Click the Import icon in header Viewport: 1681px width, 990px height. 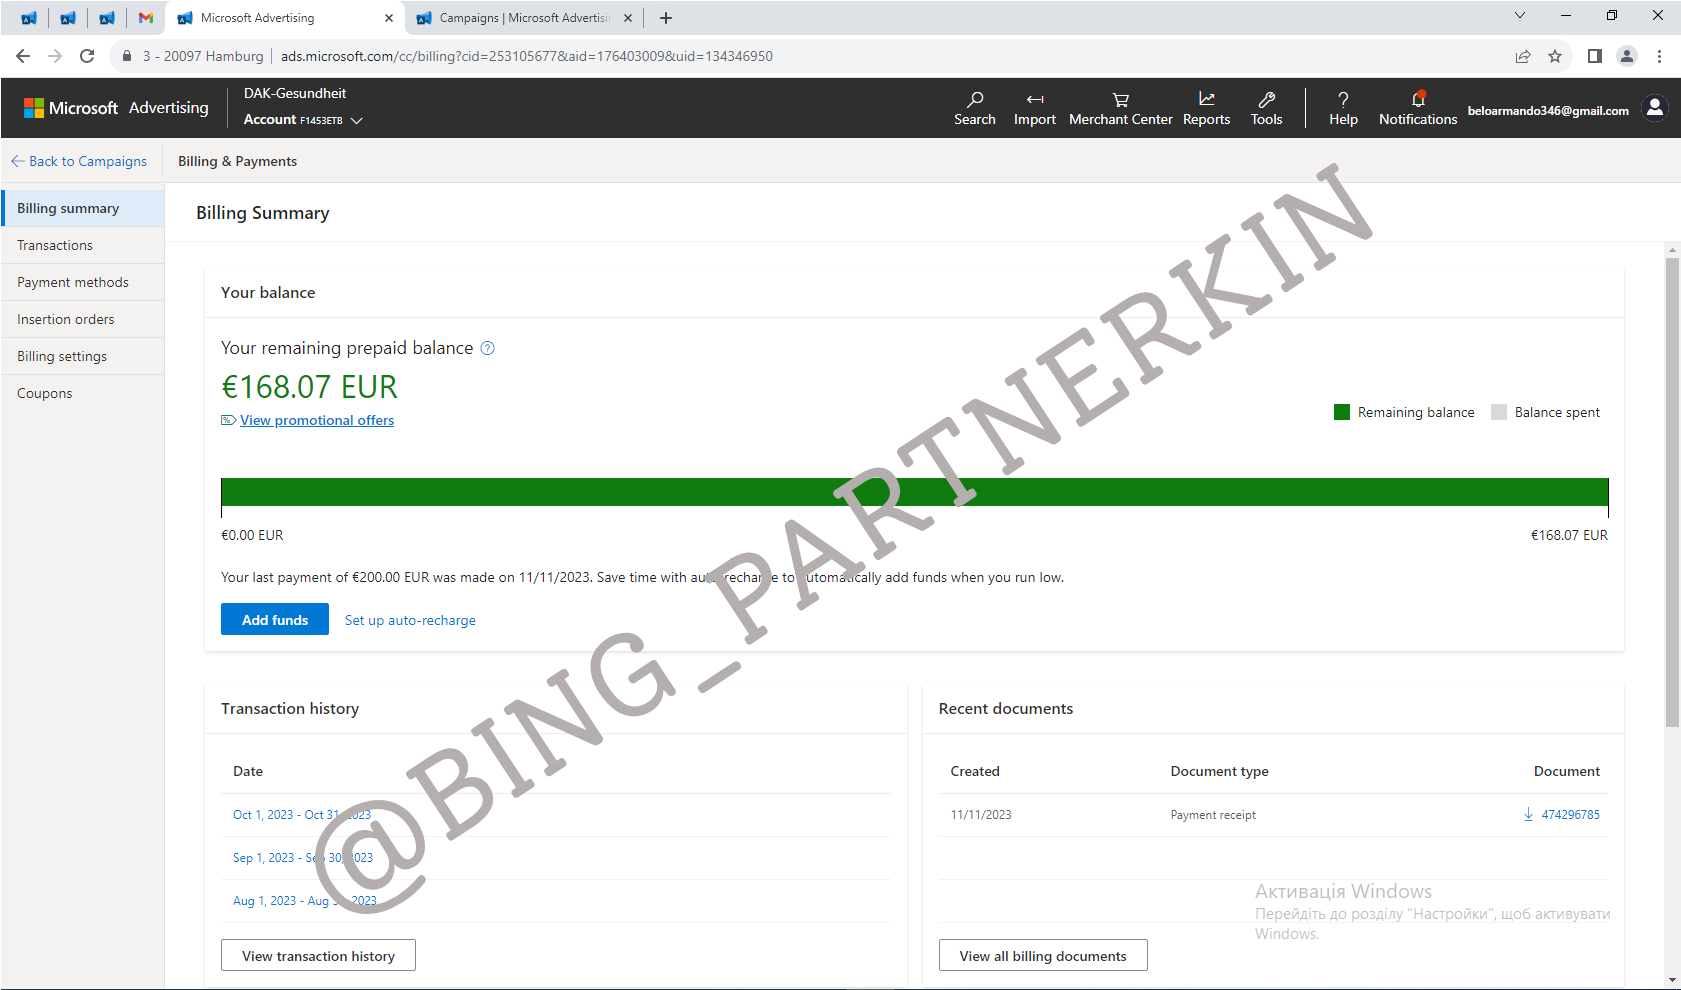pos(1034,99)
